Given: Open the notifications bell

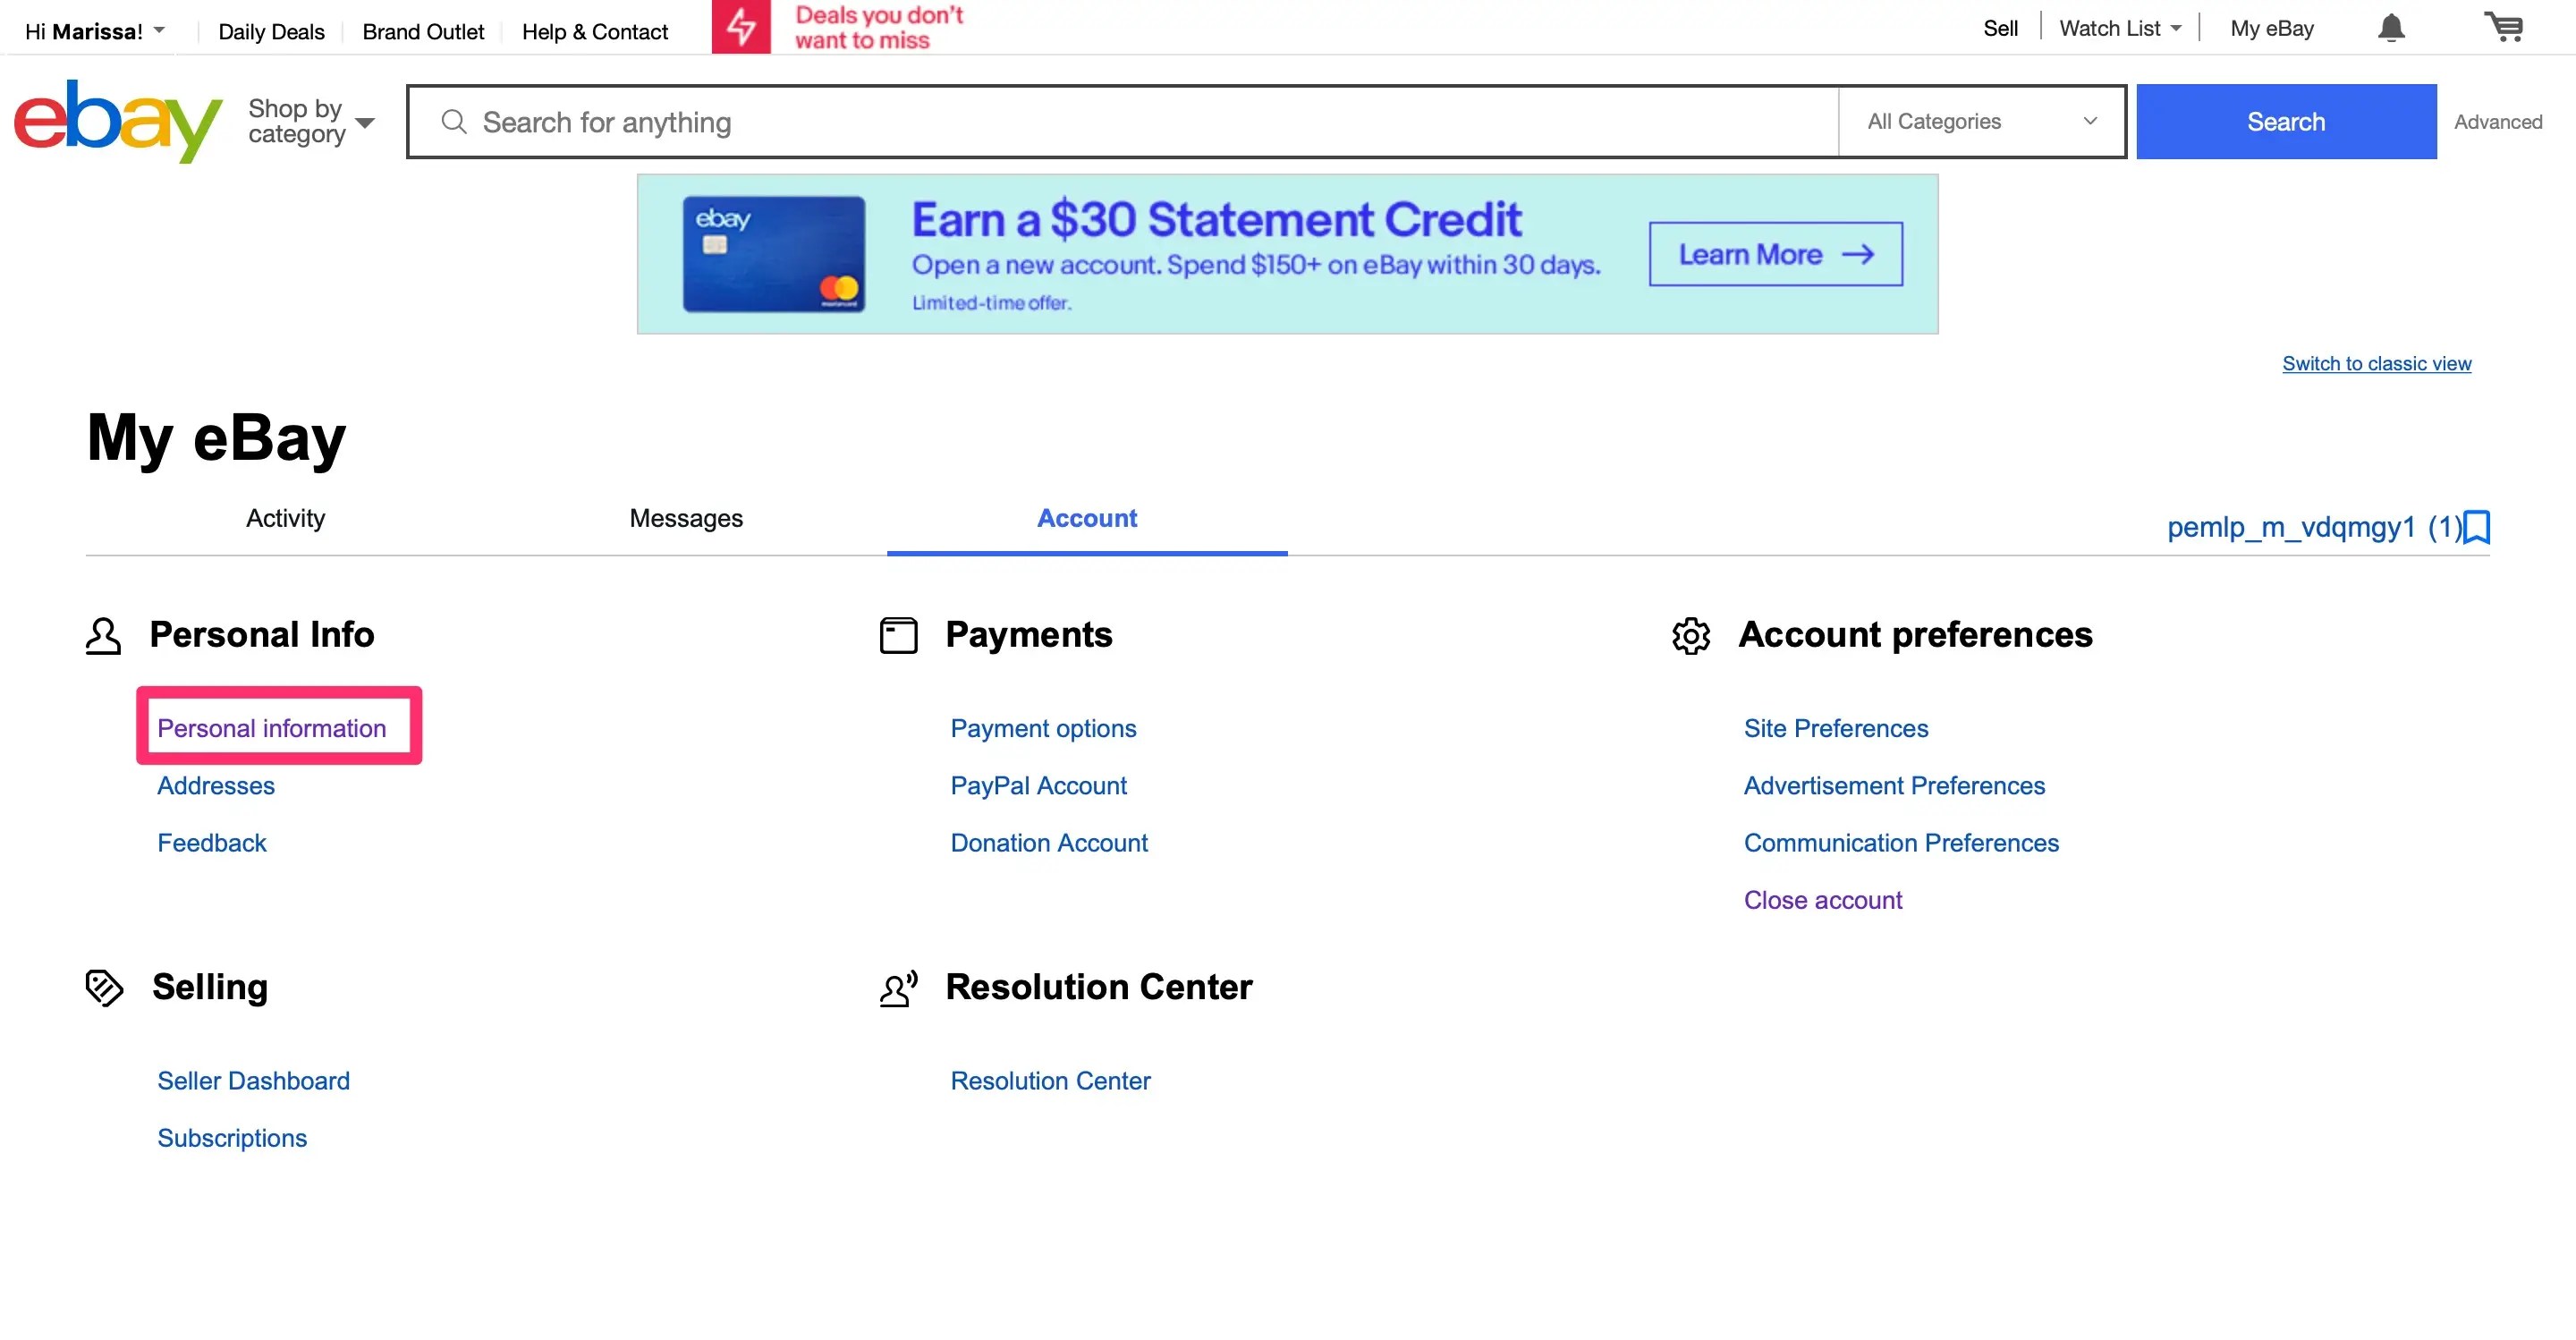Looking at the screenshot, I should [x=2390, y=28].
